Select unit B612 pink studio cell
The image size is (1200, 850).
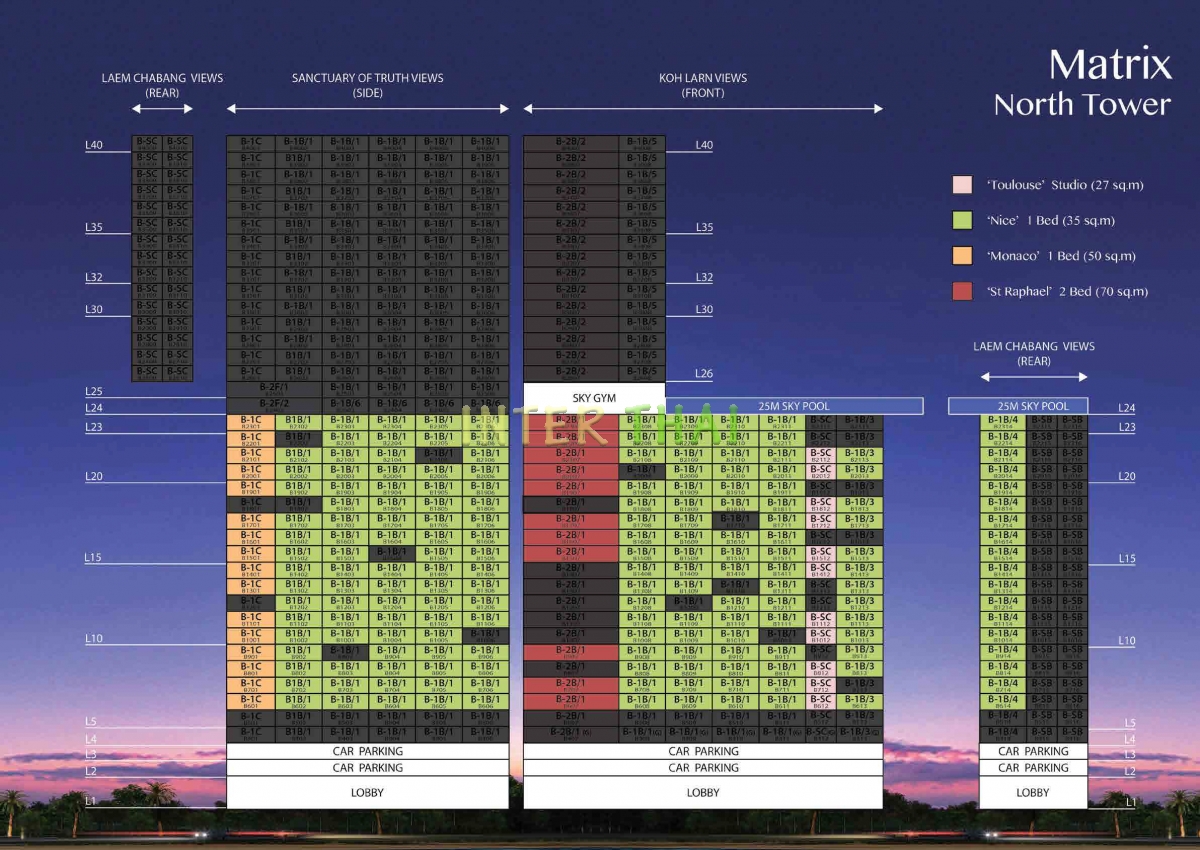tap(820, 701)
